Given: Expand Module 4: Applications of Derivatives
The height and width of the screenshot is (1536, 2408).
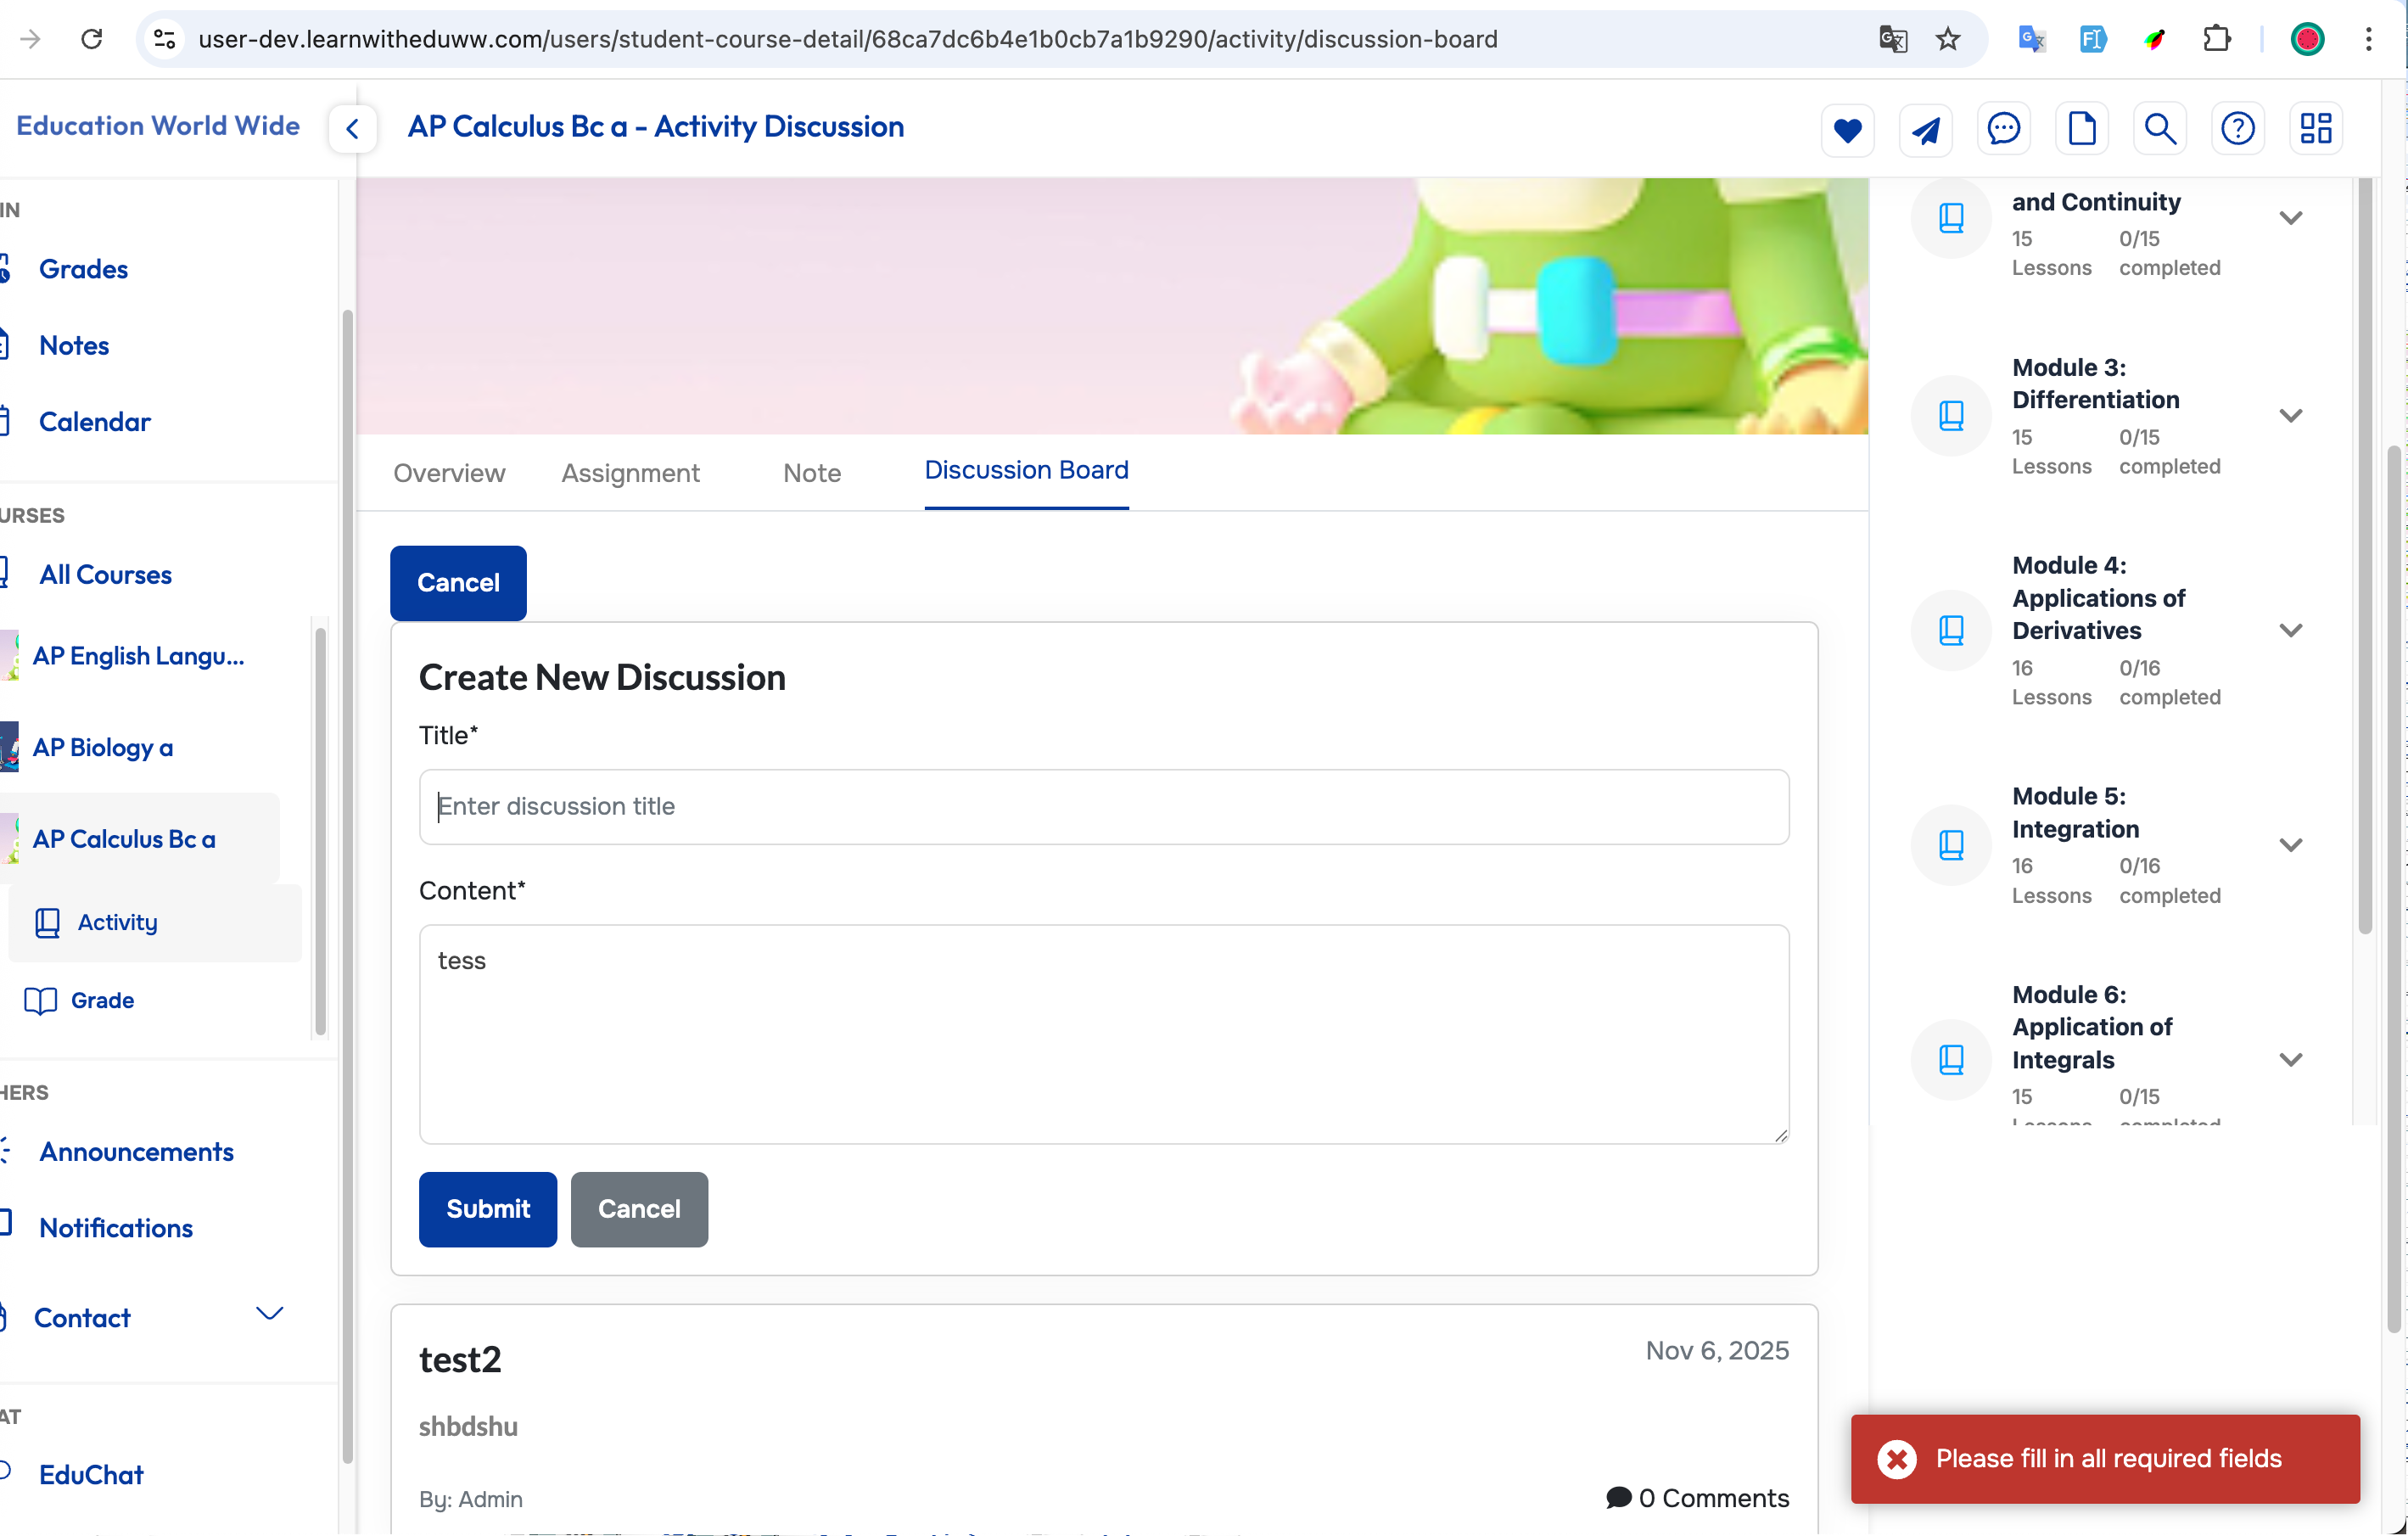Looking at the screenshot, I should pos(2290,630).
